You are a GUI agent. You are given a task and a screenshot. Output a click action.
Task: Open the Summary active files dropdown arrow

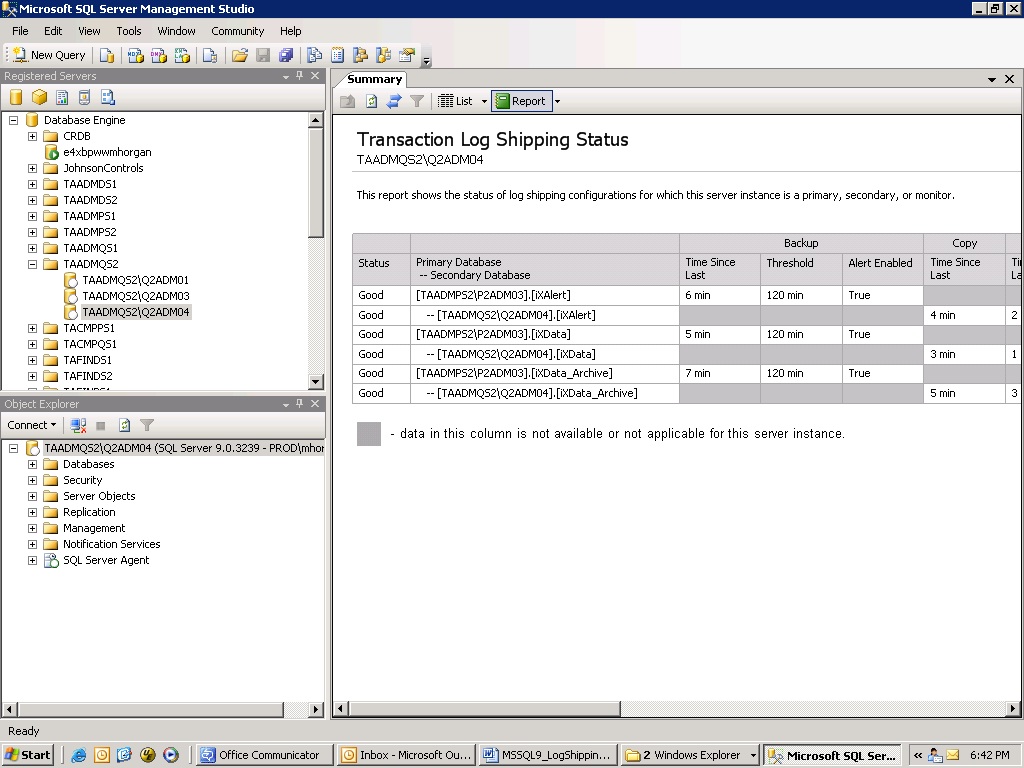coord(991,79)
